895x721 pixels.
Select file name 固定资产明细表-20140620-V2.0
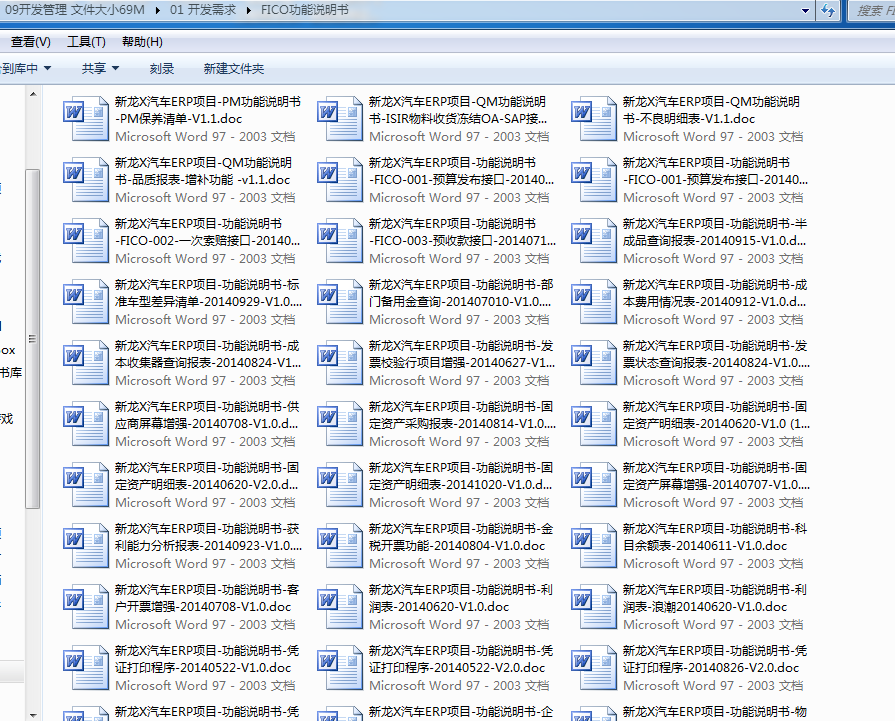tap(207, 476)
